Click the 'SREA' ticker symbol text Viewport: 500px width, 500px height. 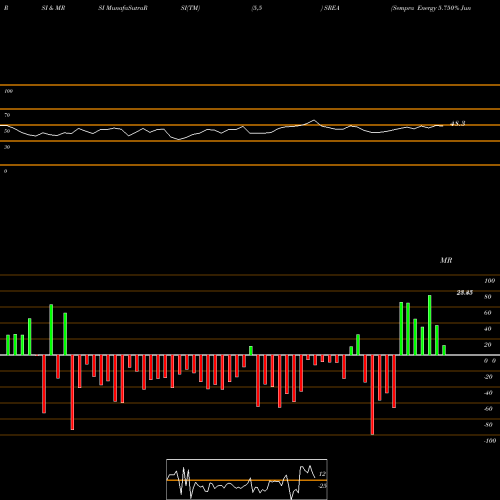(331, 8)
